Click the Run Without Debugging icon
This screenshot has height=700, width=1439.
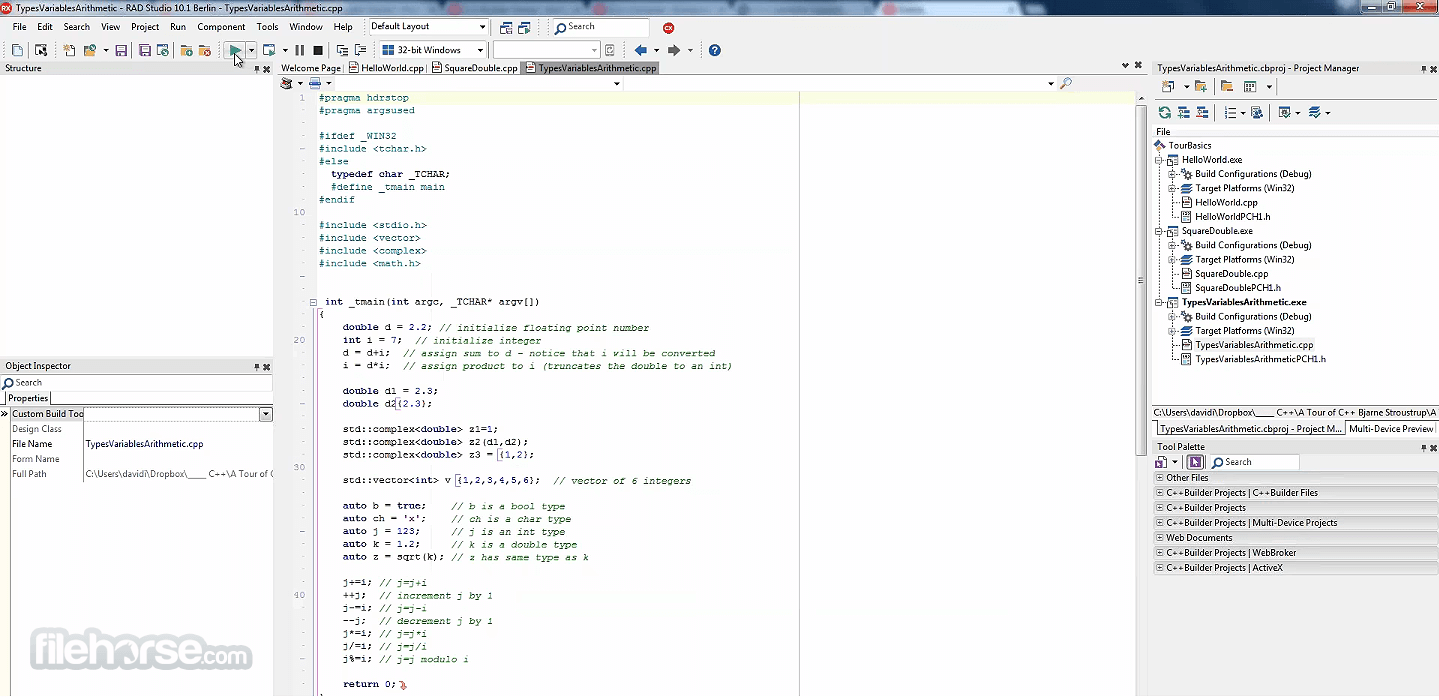(269, 50)
